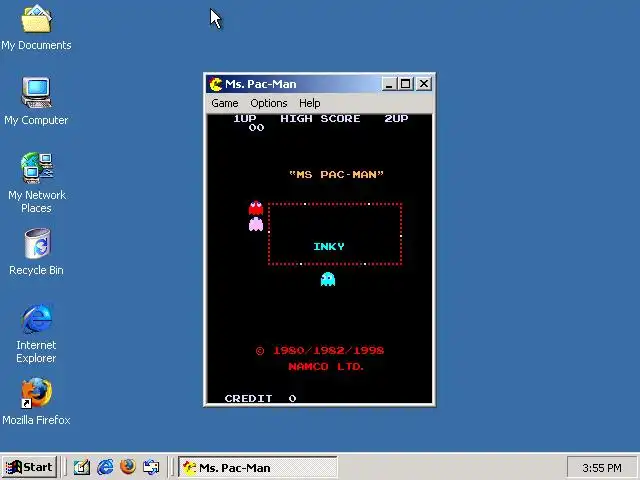This screenshot has width=640, height=480.
Task: Click the HIGH SCORE label
Action: (320, 119)
